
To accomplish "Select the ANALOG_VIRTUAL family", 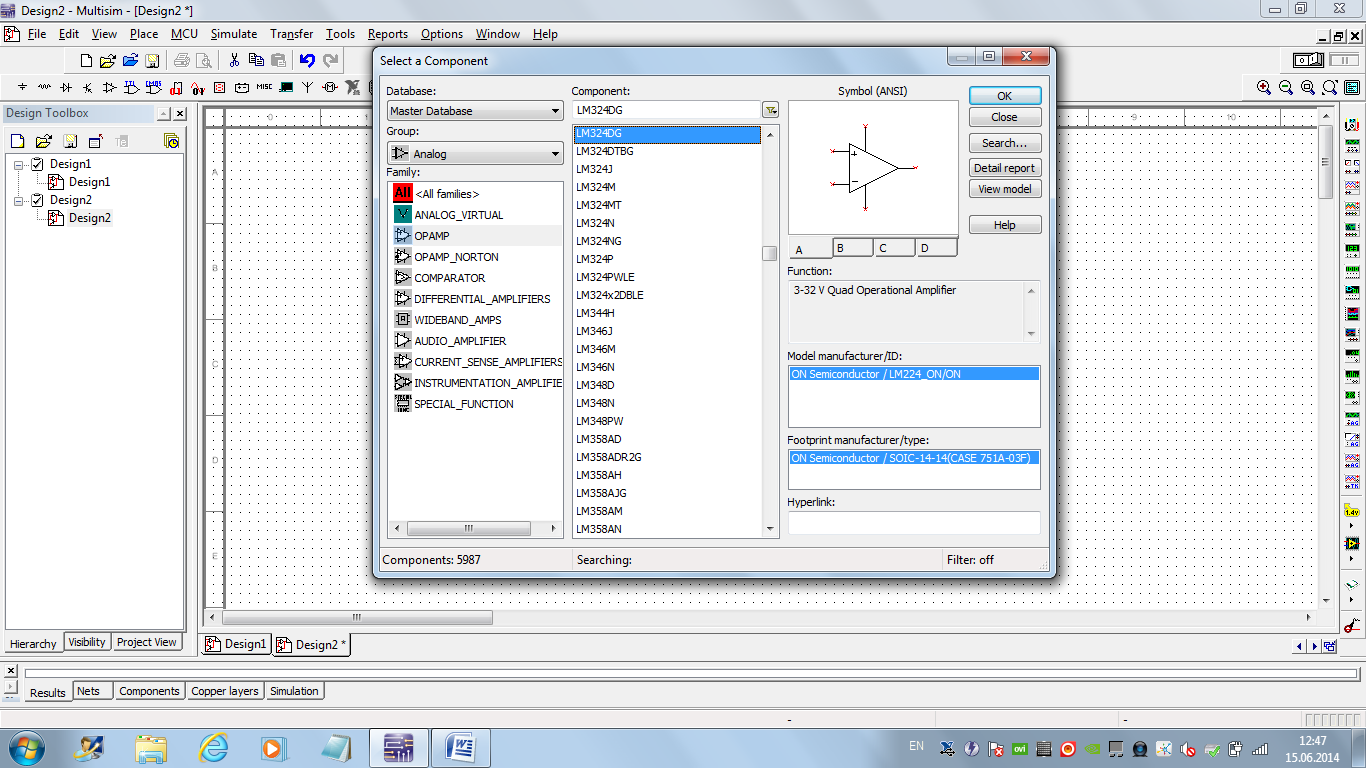I will 476,215.
